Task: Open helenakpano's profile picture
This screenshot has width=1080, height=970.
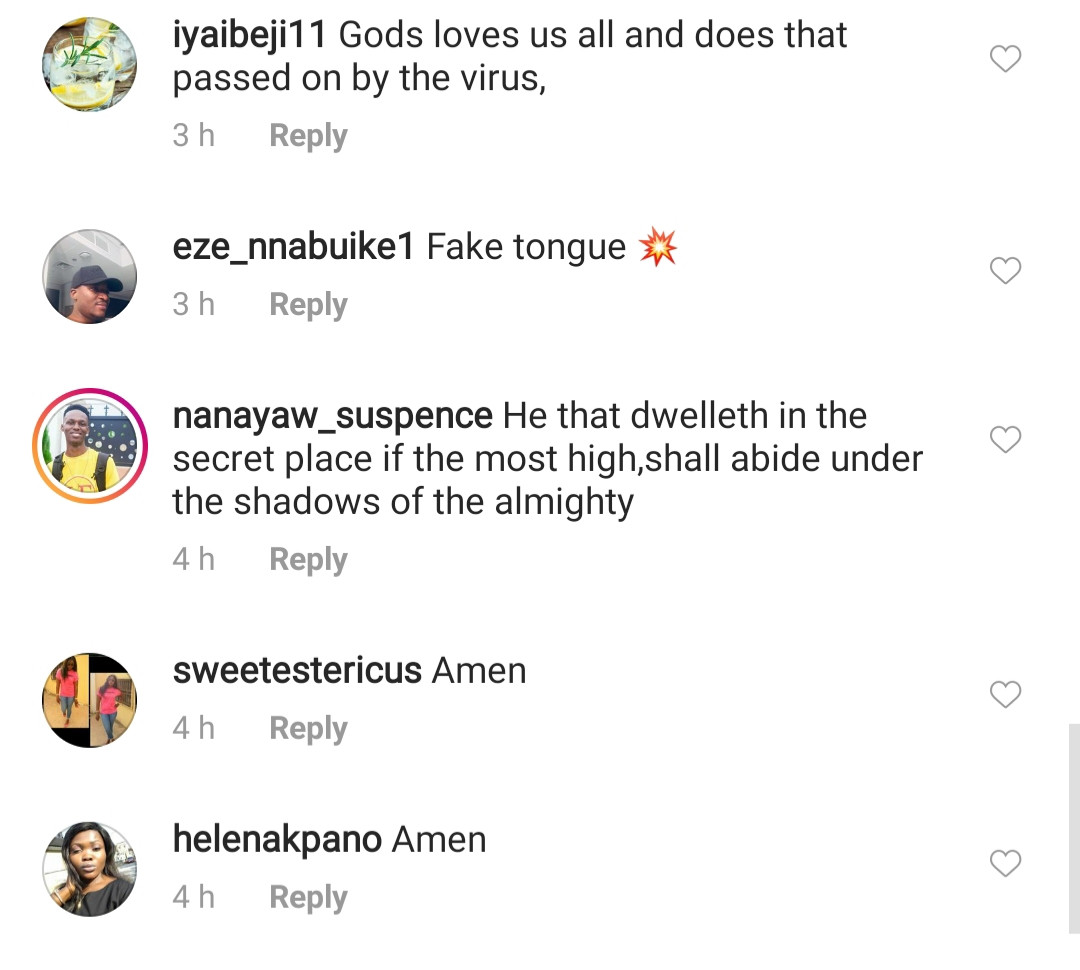Action: pyautogui.click(x=89, y=868)
